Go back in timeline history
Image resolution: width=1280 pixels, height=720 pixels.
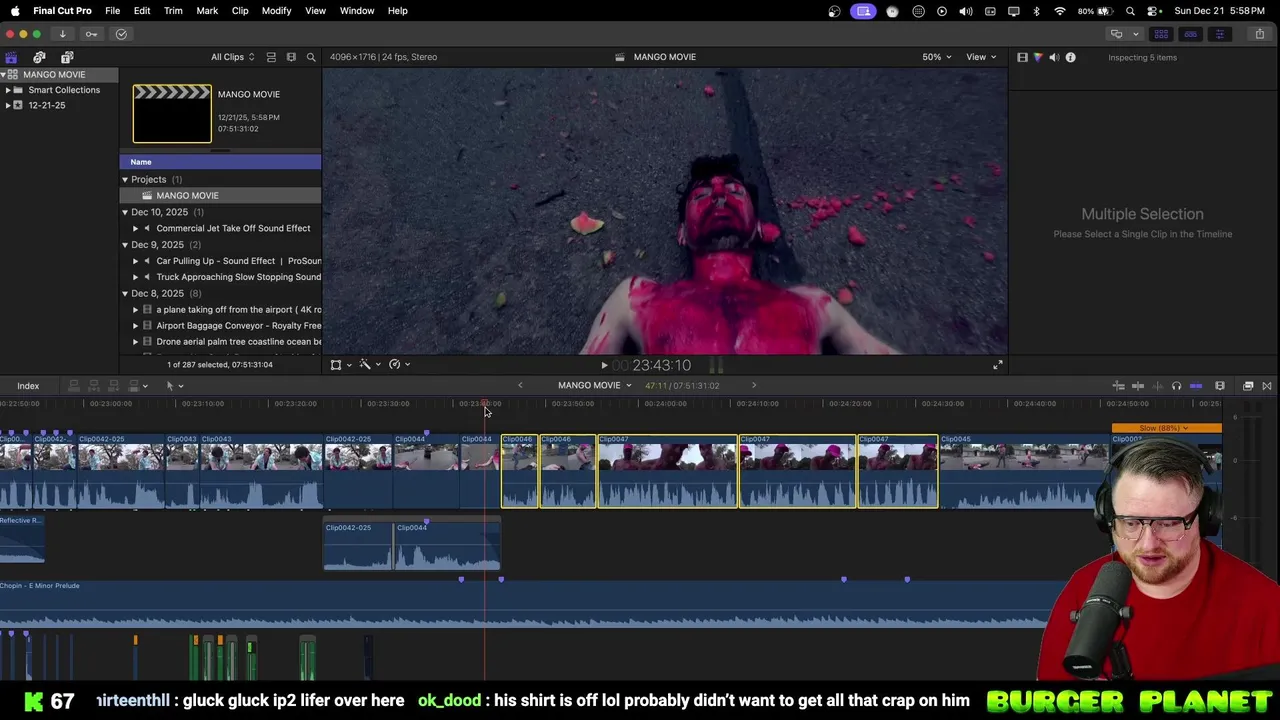(520, 385)
